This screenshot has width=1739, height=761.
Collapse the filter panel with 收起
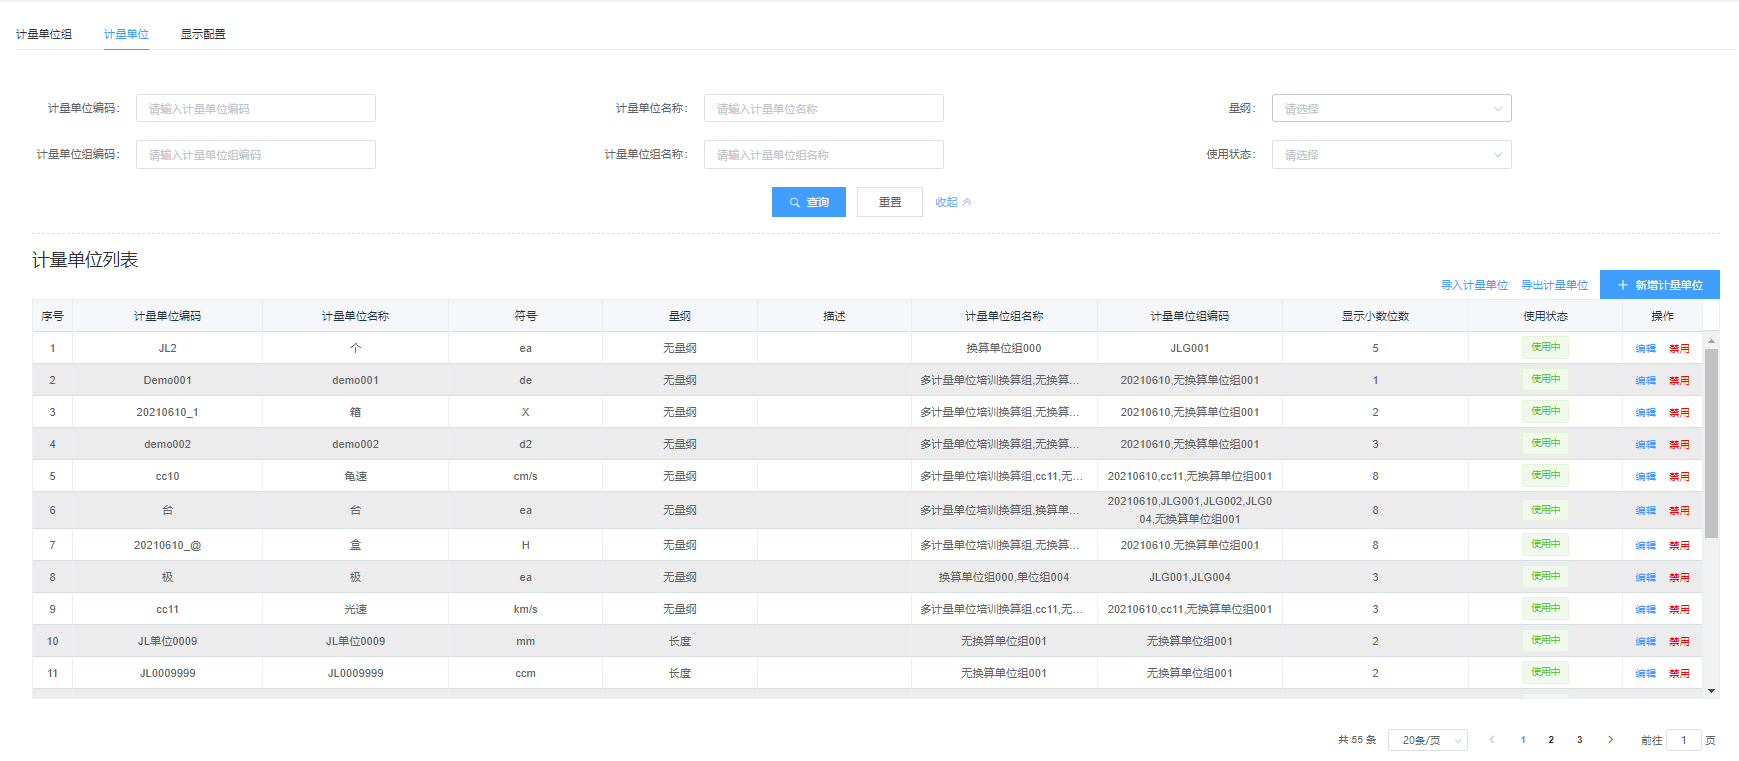(952, 202)
